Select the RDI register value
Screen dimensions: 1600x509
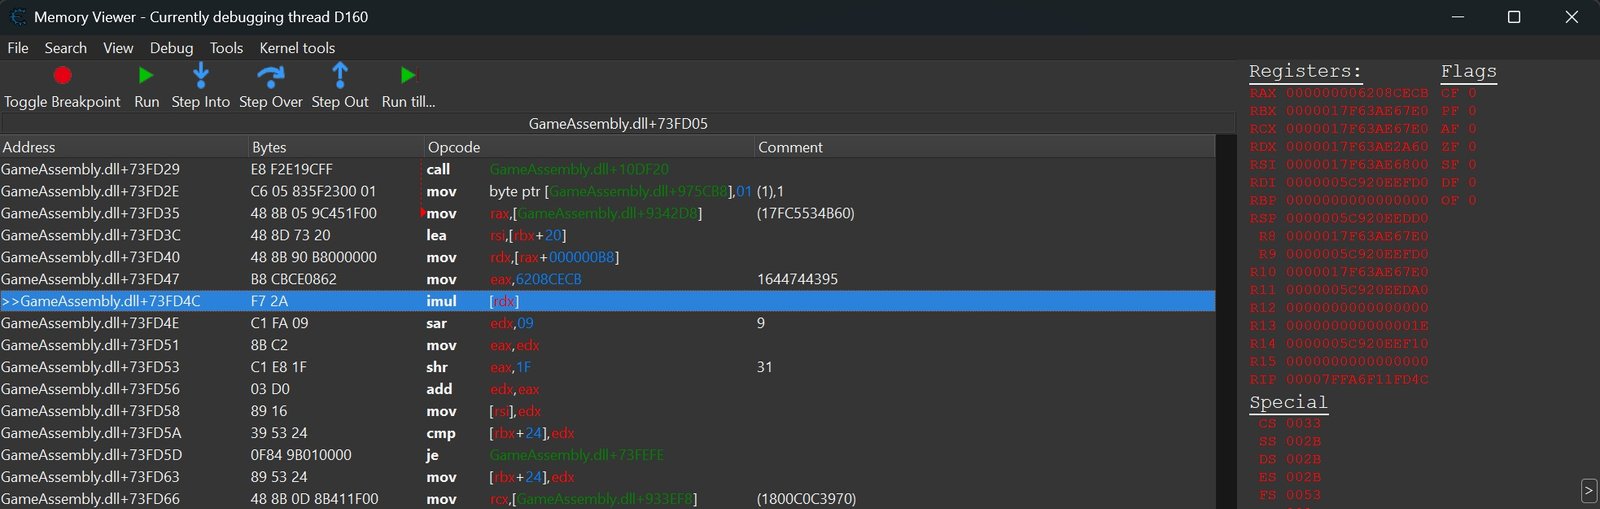click(1339, 183)
